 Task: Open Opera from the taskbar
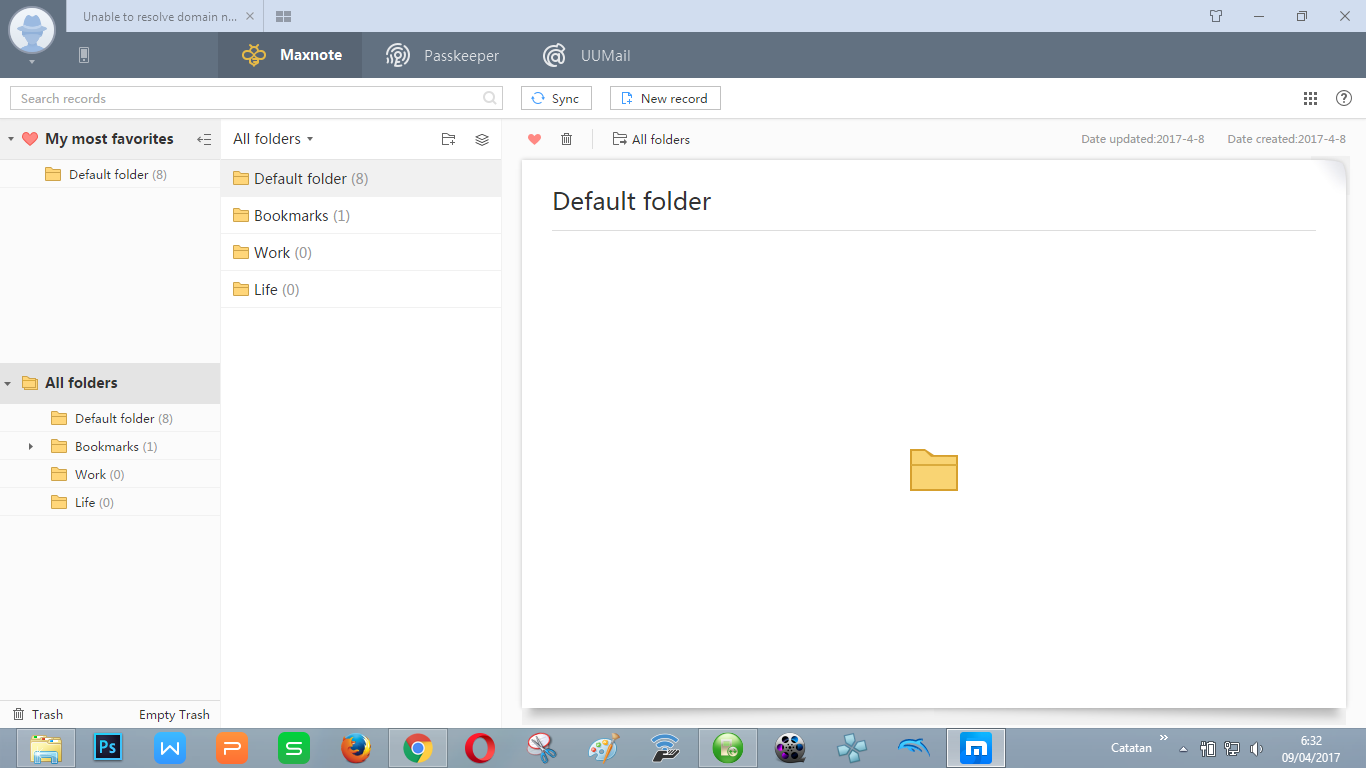(x=479, y=748)
